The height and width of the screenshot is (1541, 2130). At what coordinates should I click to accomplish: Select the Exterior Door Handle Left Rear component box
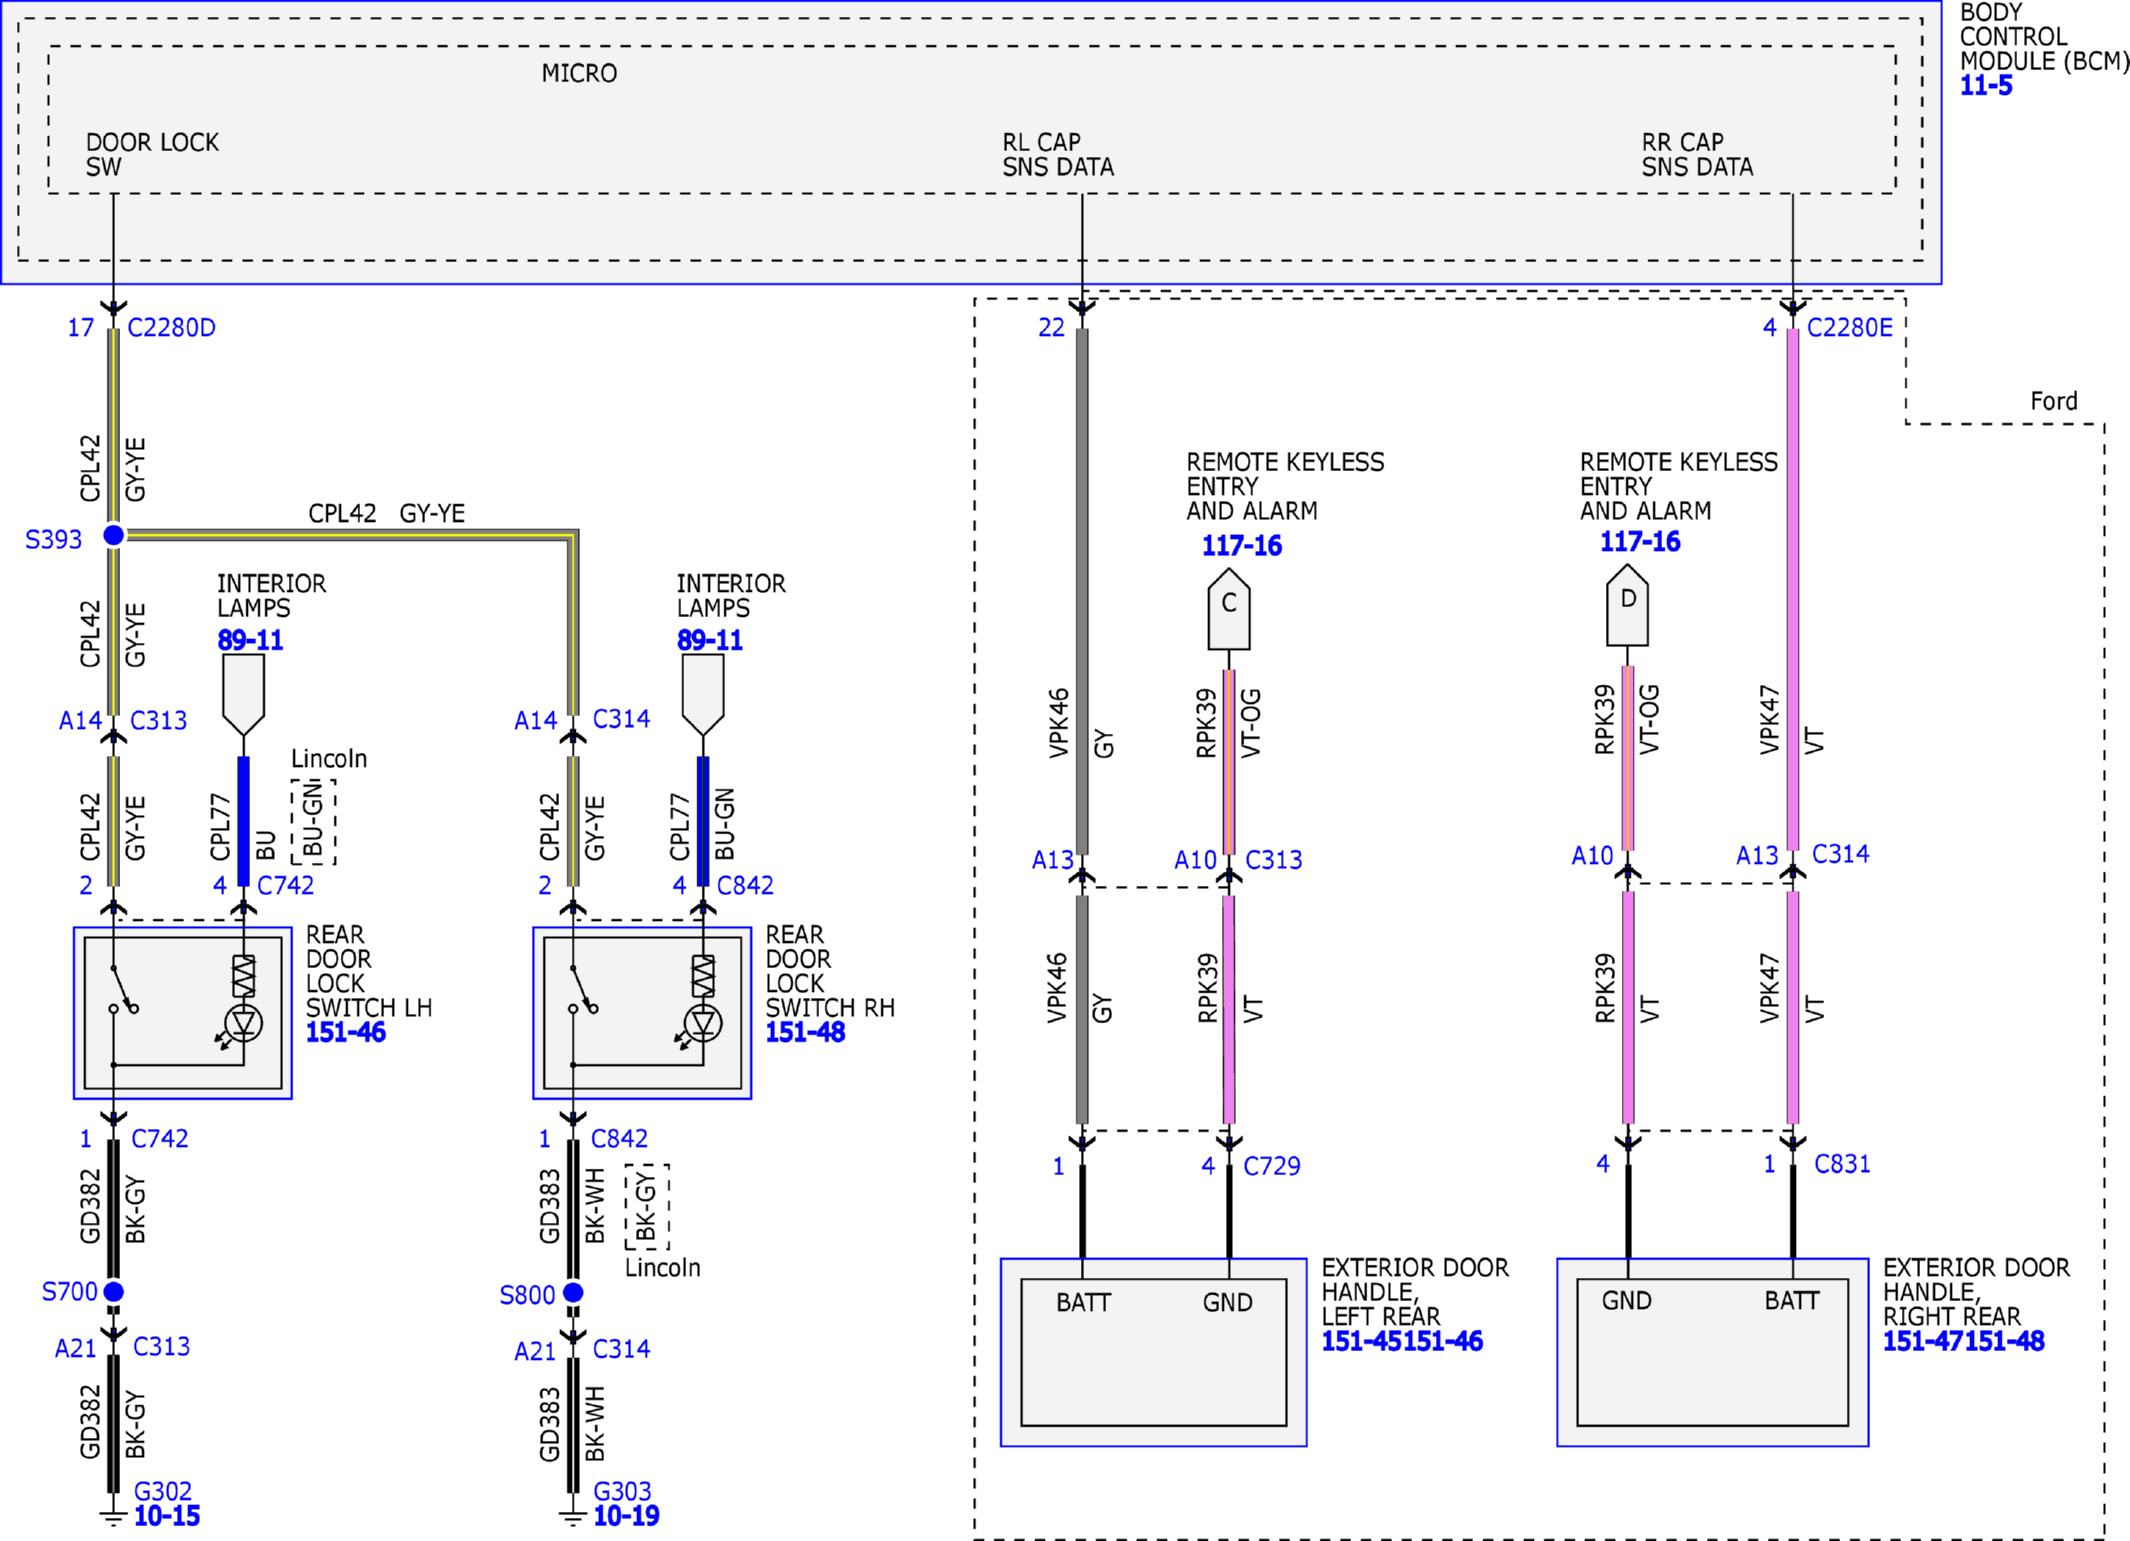coord(1153,1352)
